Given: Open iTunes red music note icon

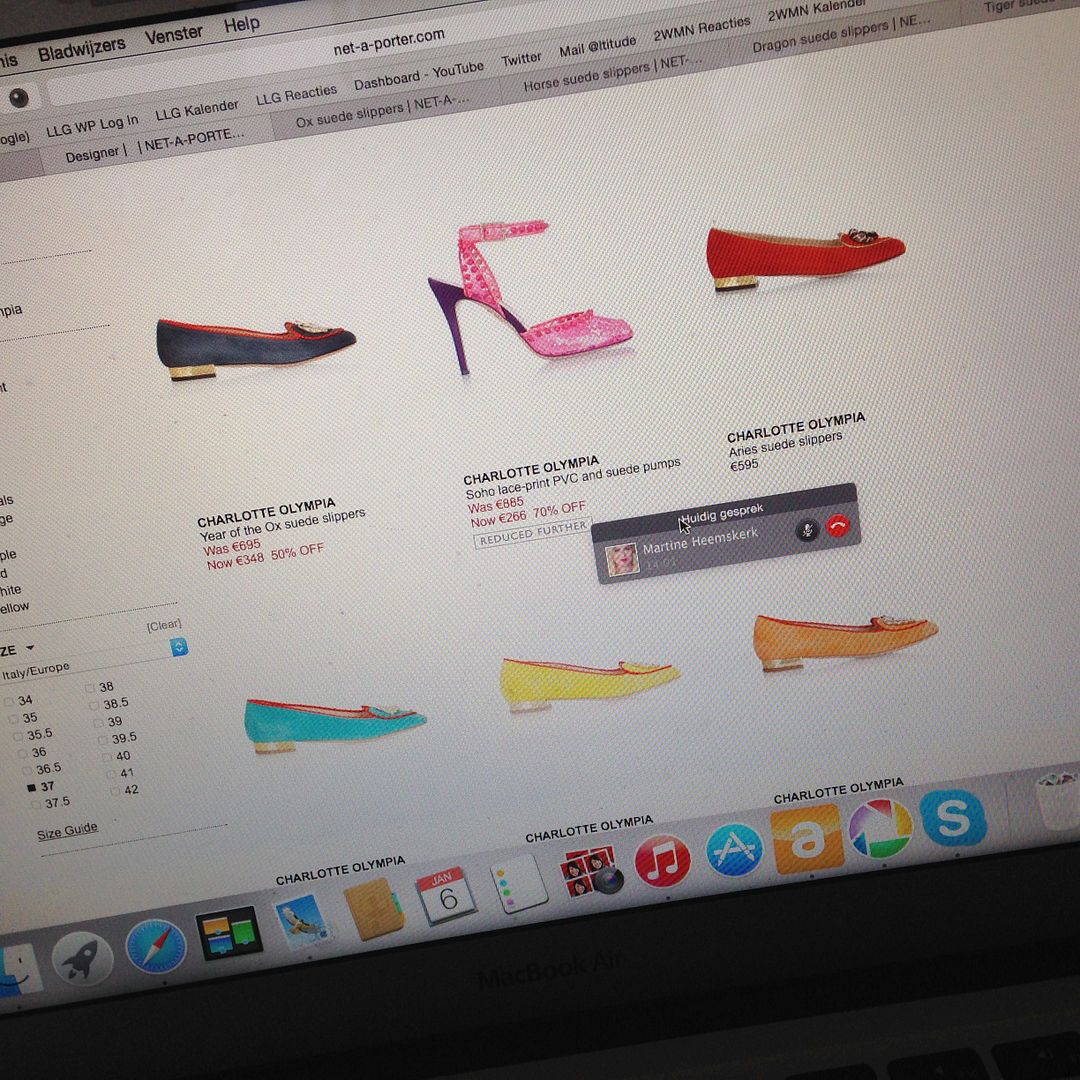Looking at the screenshot, I should (x=663, y=860).
